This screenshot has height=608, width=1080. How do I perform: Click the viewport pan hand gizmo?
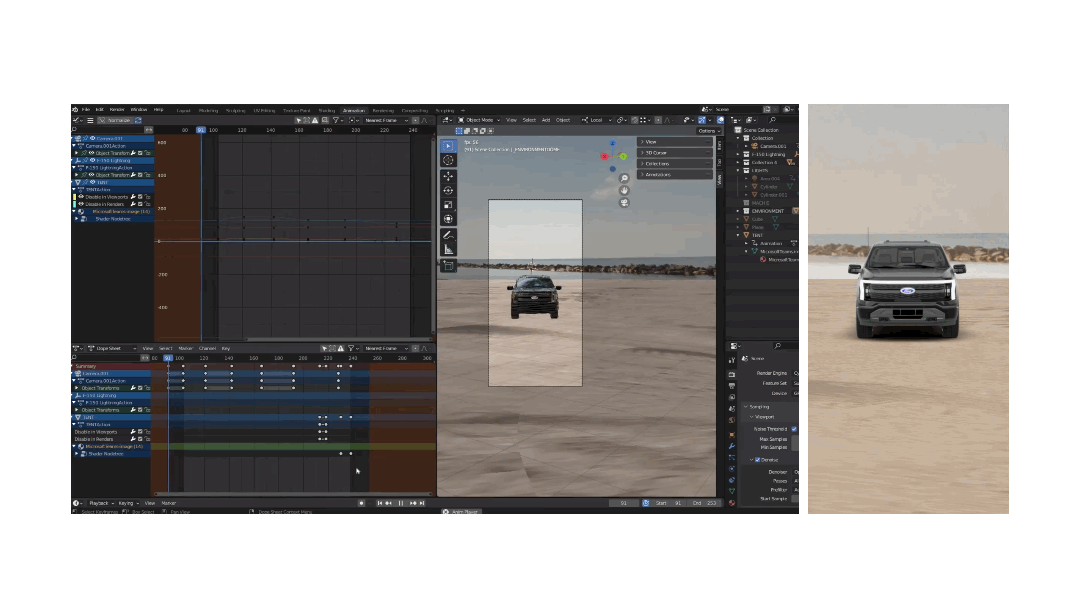click(624, 190)
